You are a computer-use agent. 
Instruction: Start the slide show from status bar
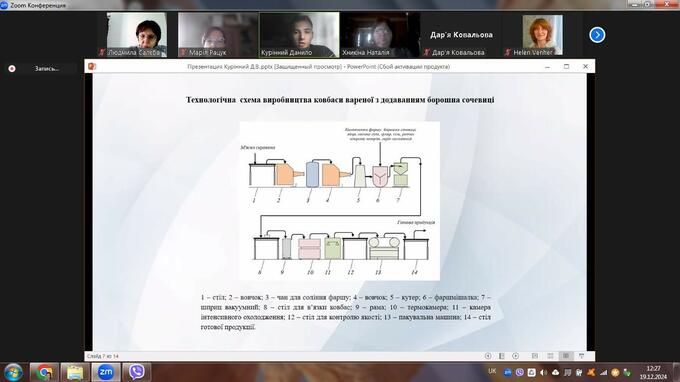tap(582, 356)
